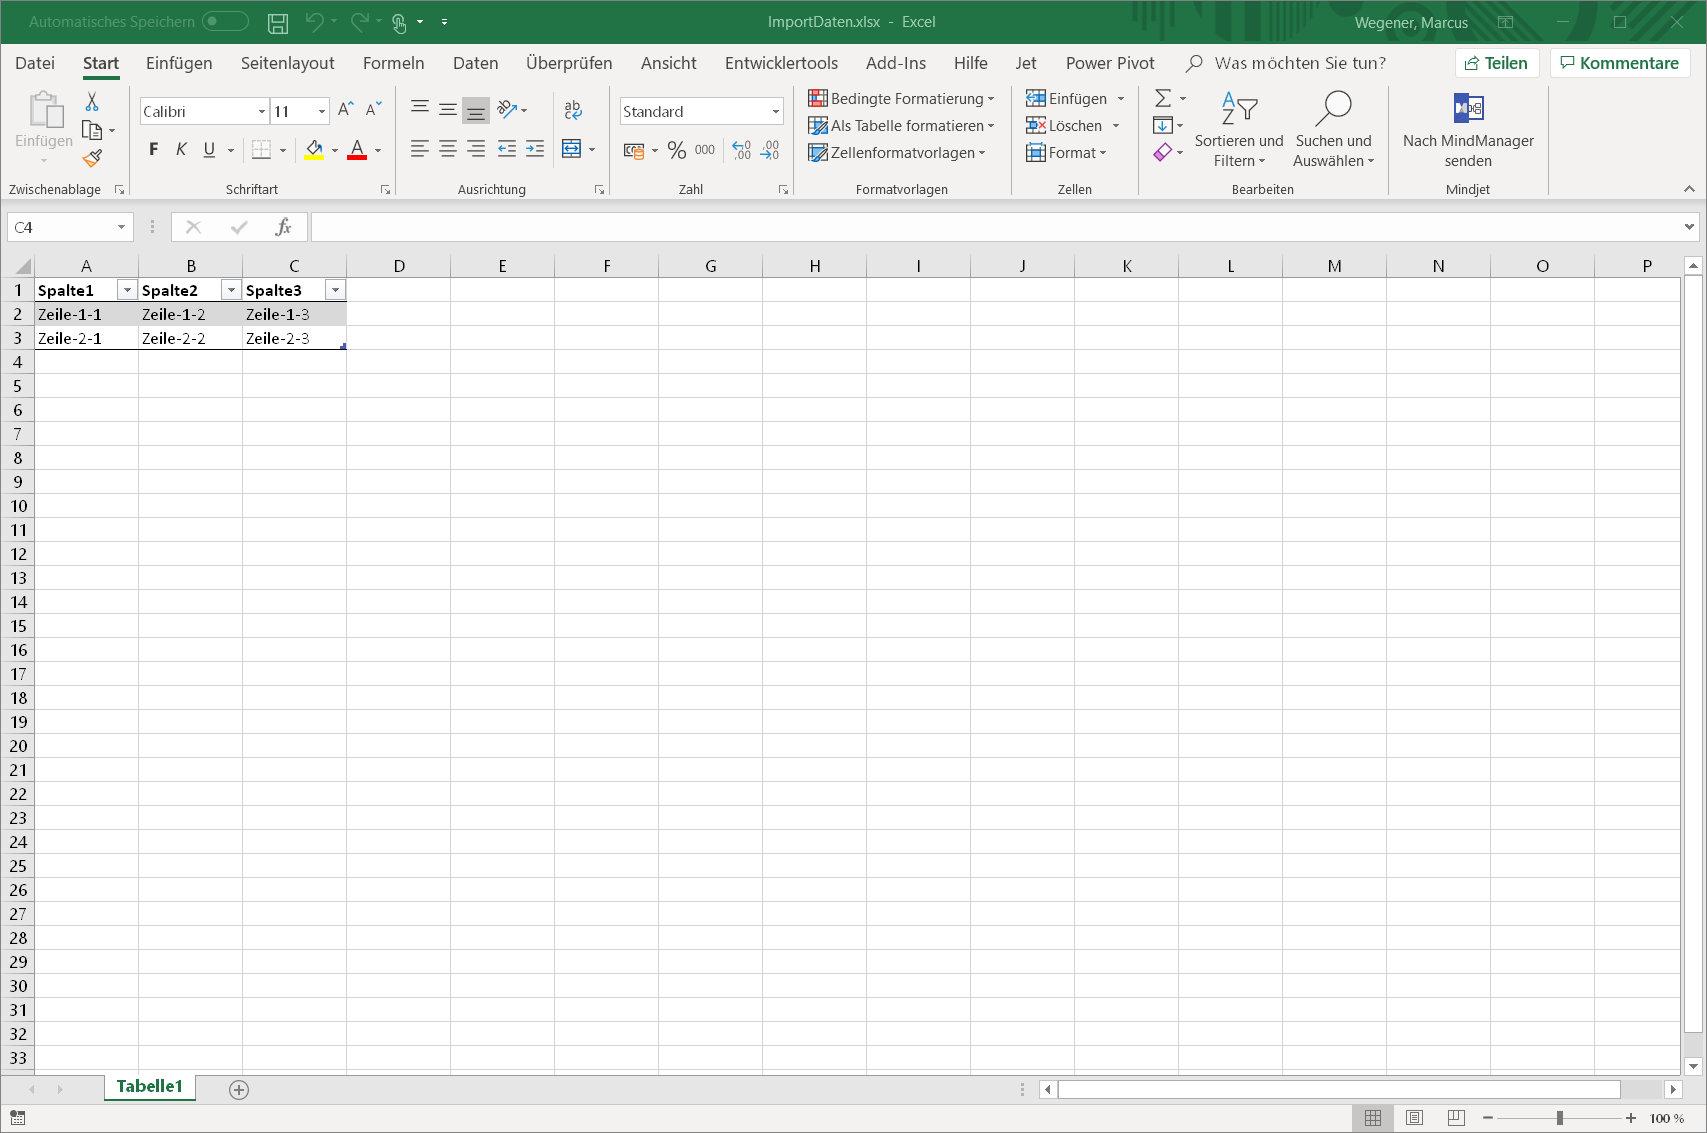Image resolution: width=1707 pixels, height=1133 pixels.
Task: Click Nach MindManager senden icon
Action: [1468, 108]
